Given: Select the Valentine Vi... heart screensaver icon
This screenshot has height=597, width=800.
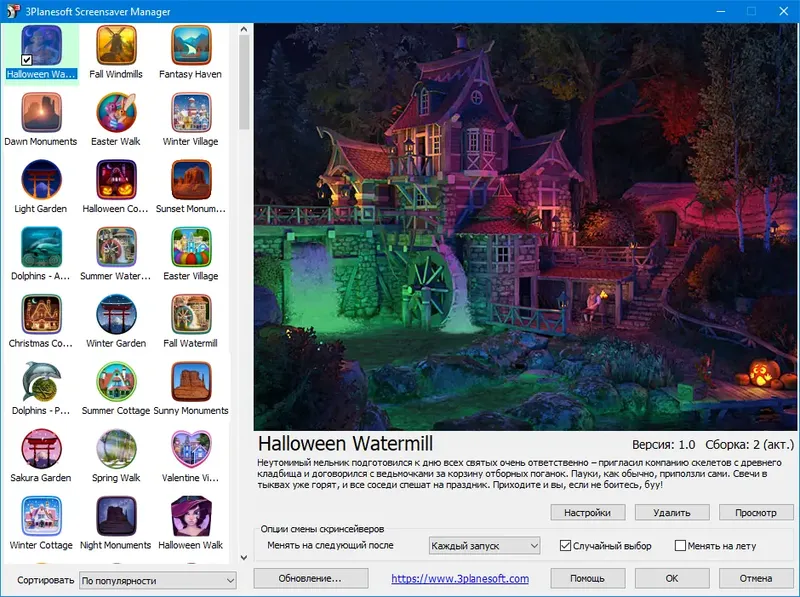Looking at the screenshot, I should point(191,449).
